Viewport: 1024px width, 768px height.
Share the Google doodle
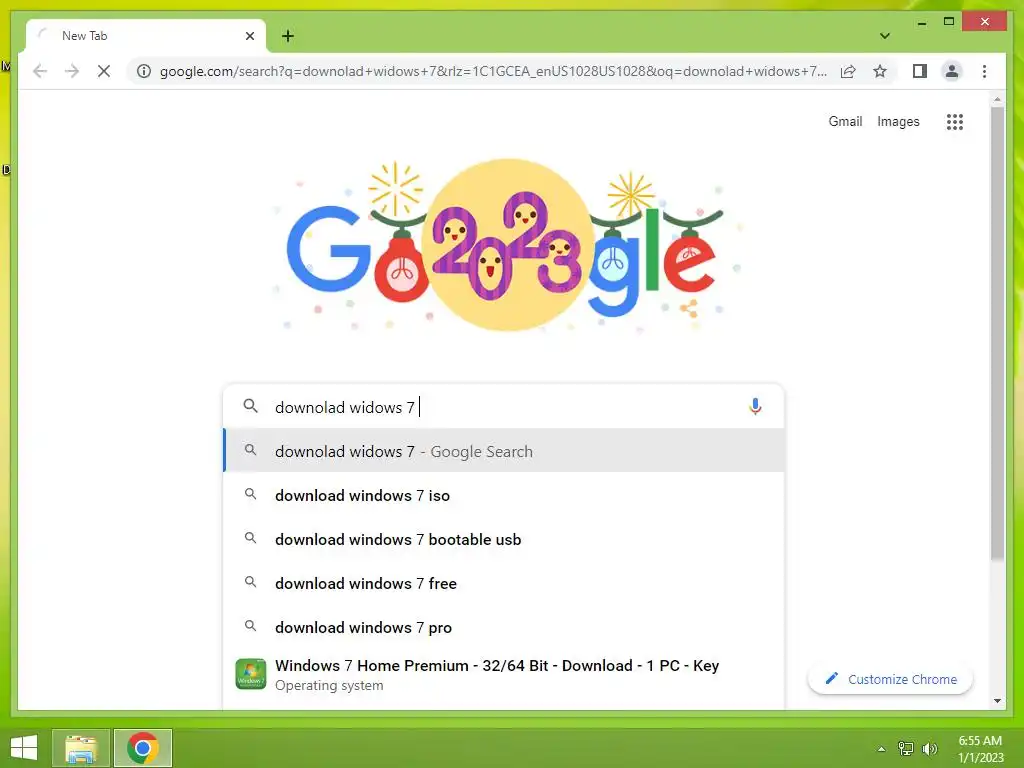pos(689,308)
